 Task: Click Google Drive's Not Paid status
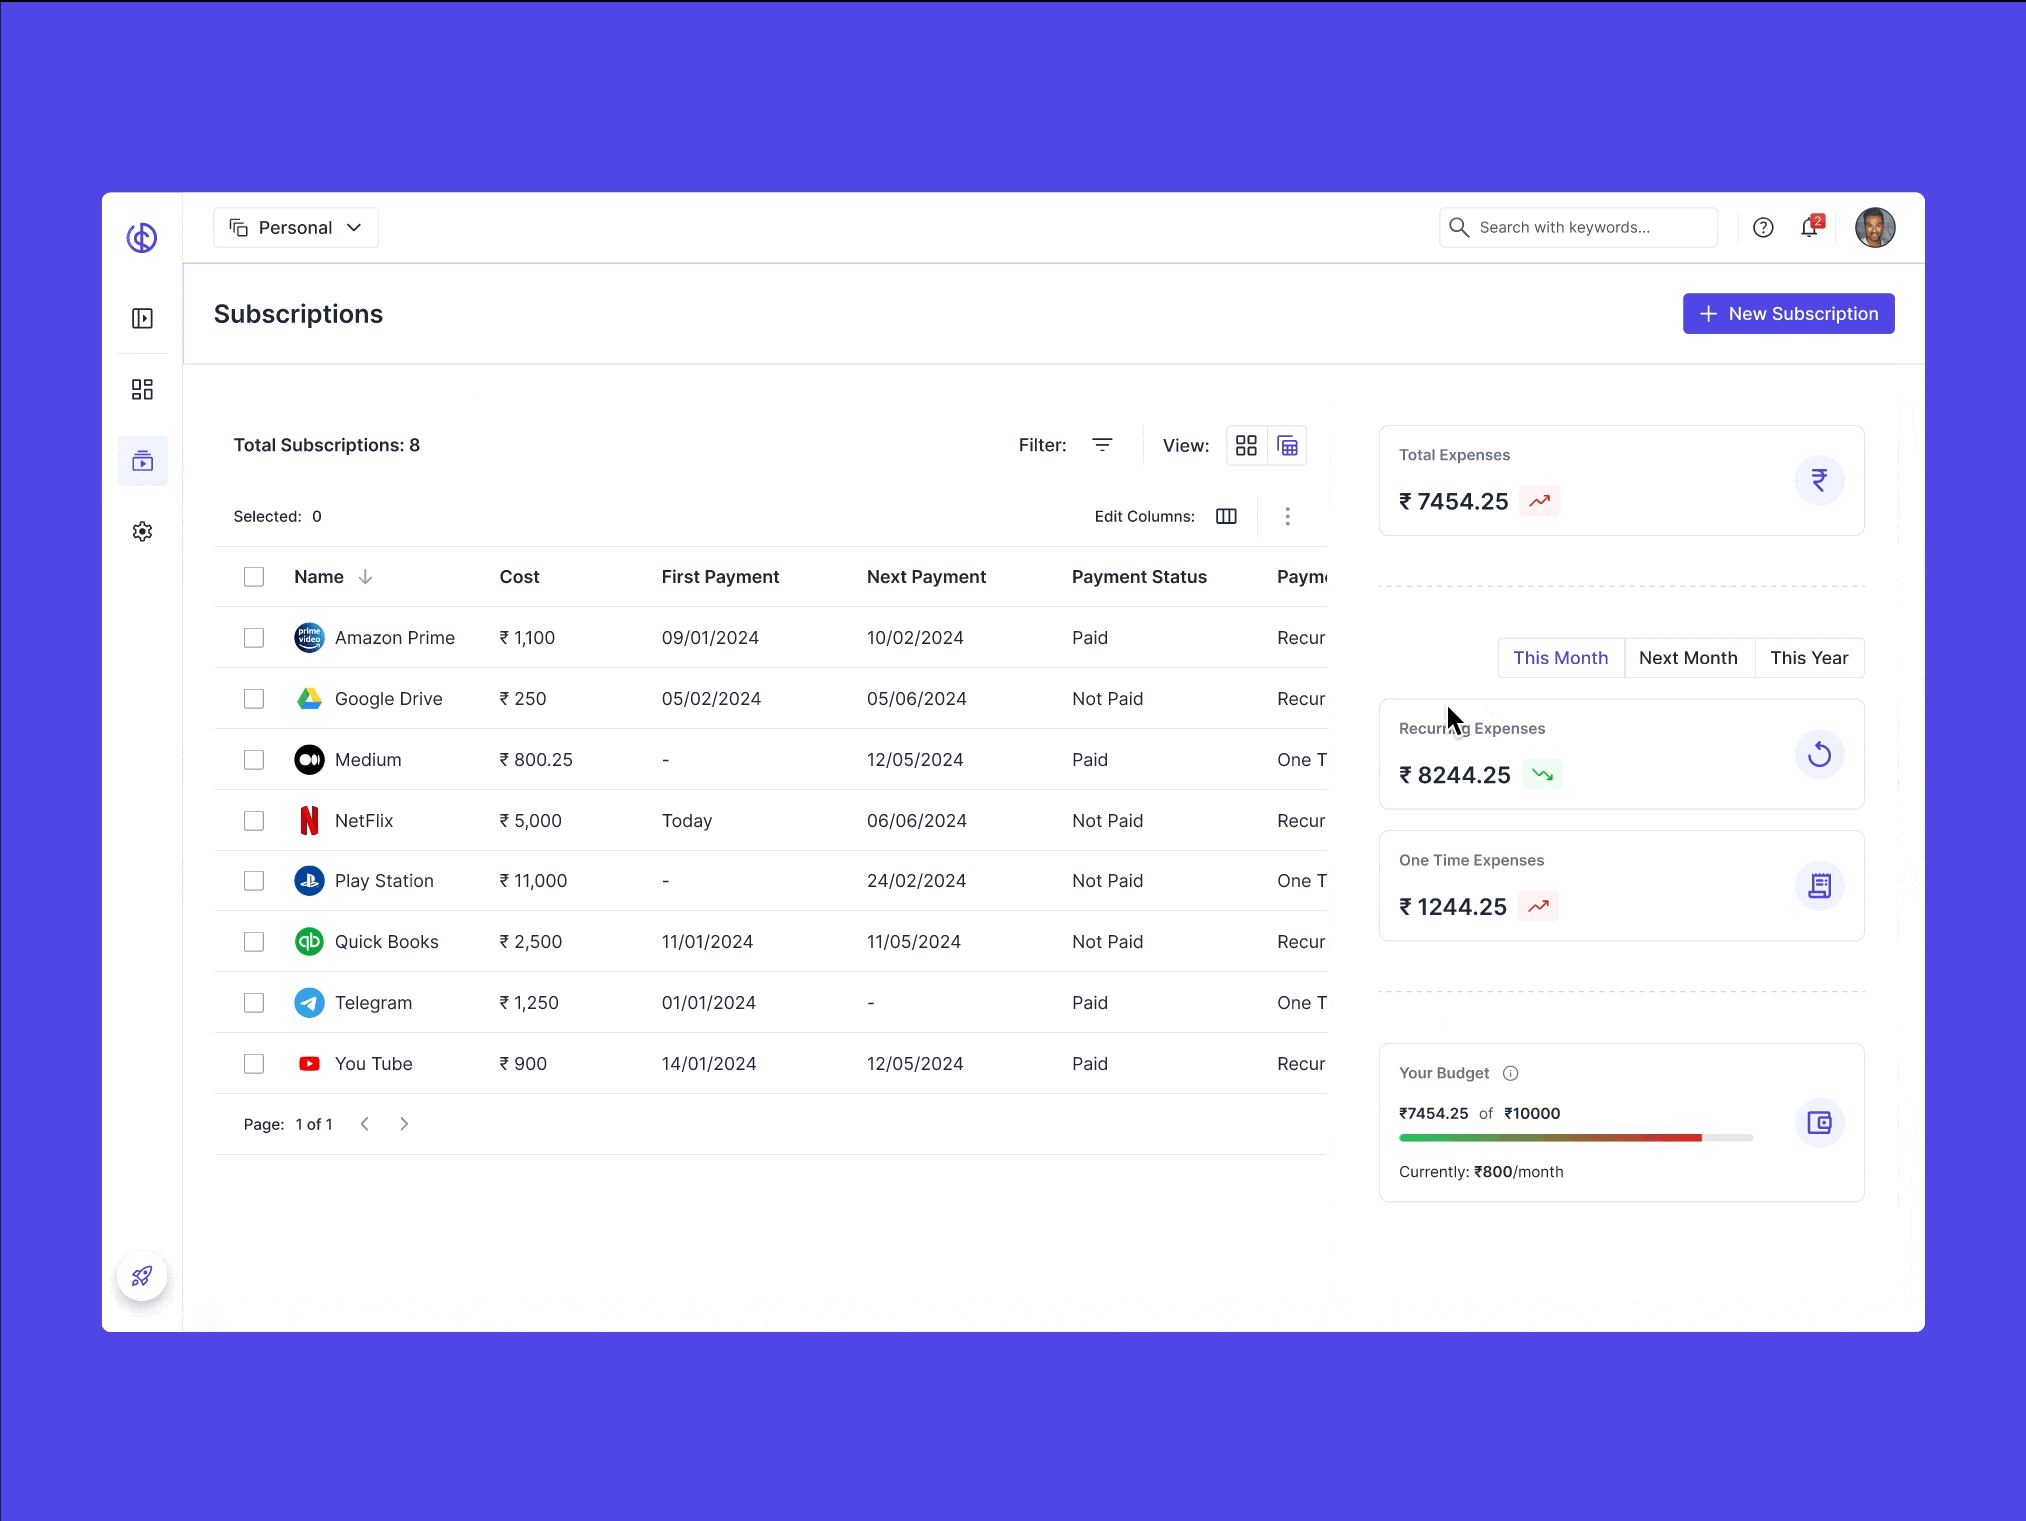(x=1107, y=699)
